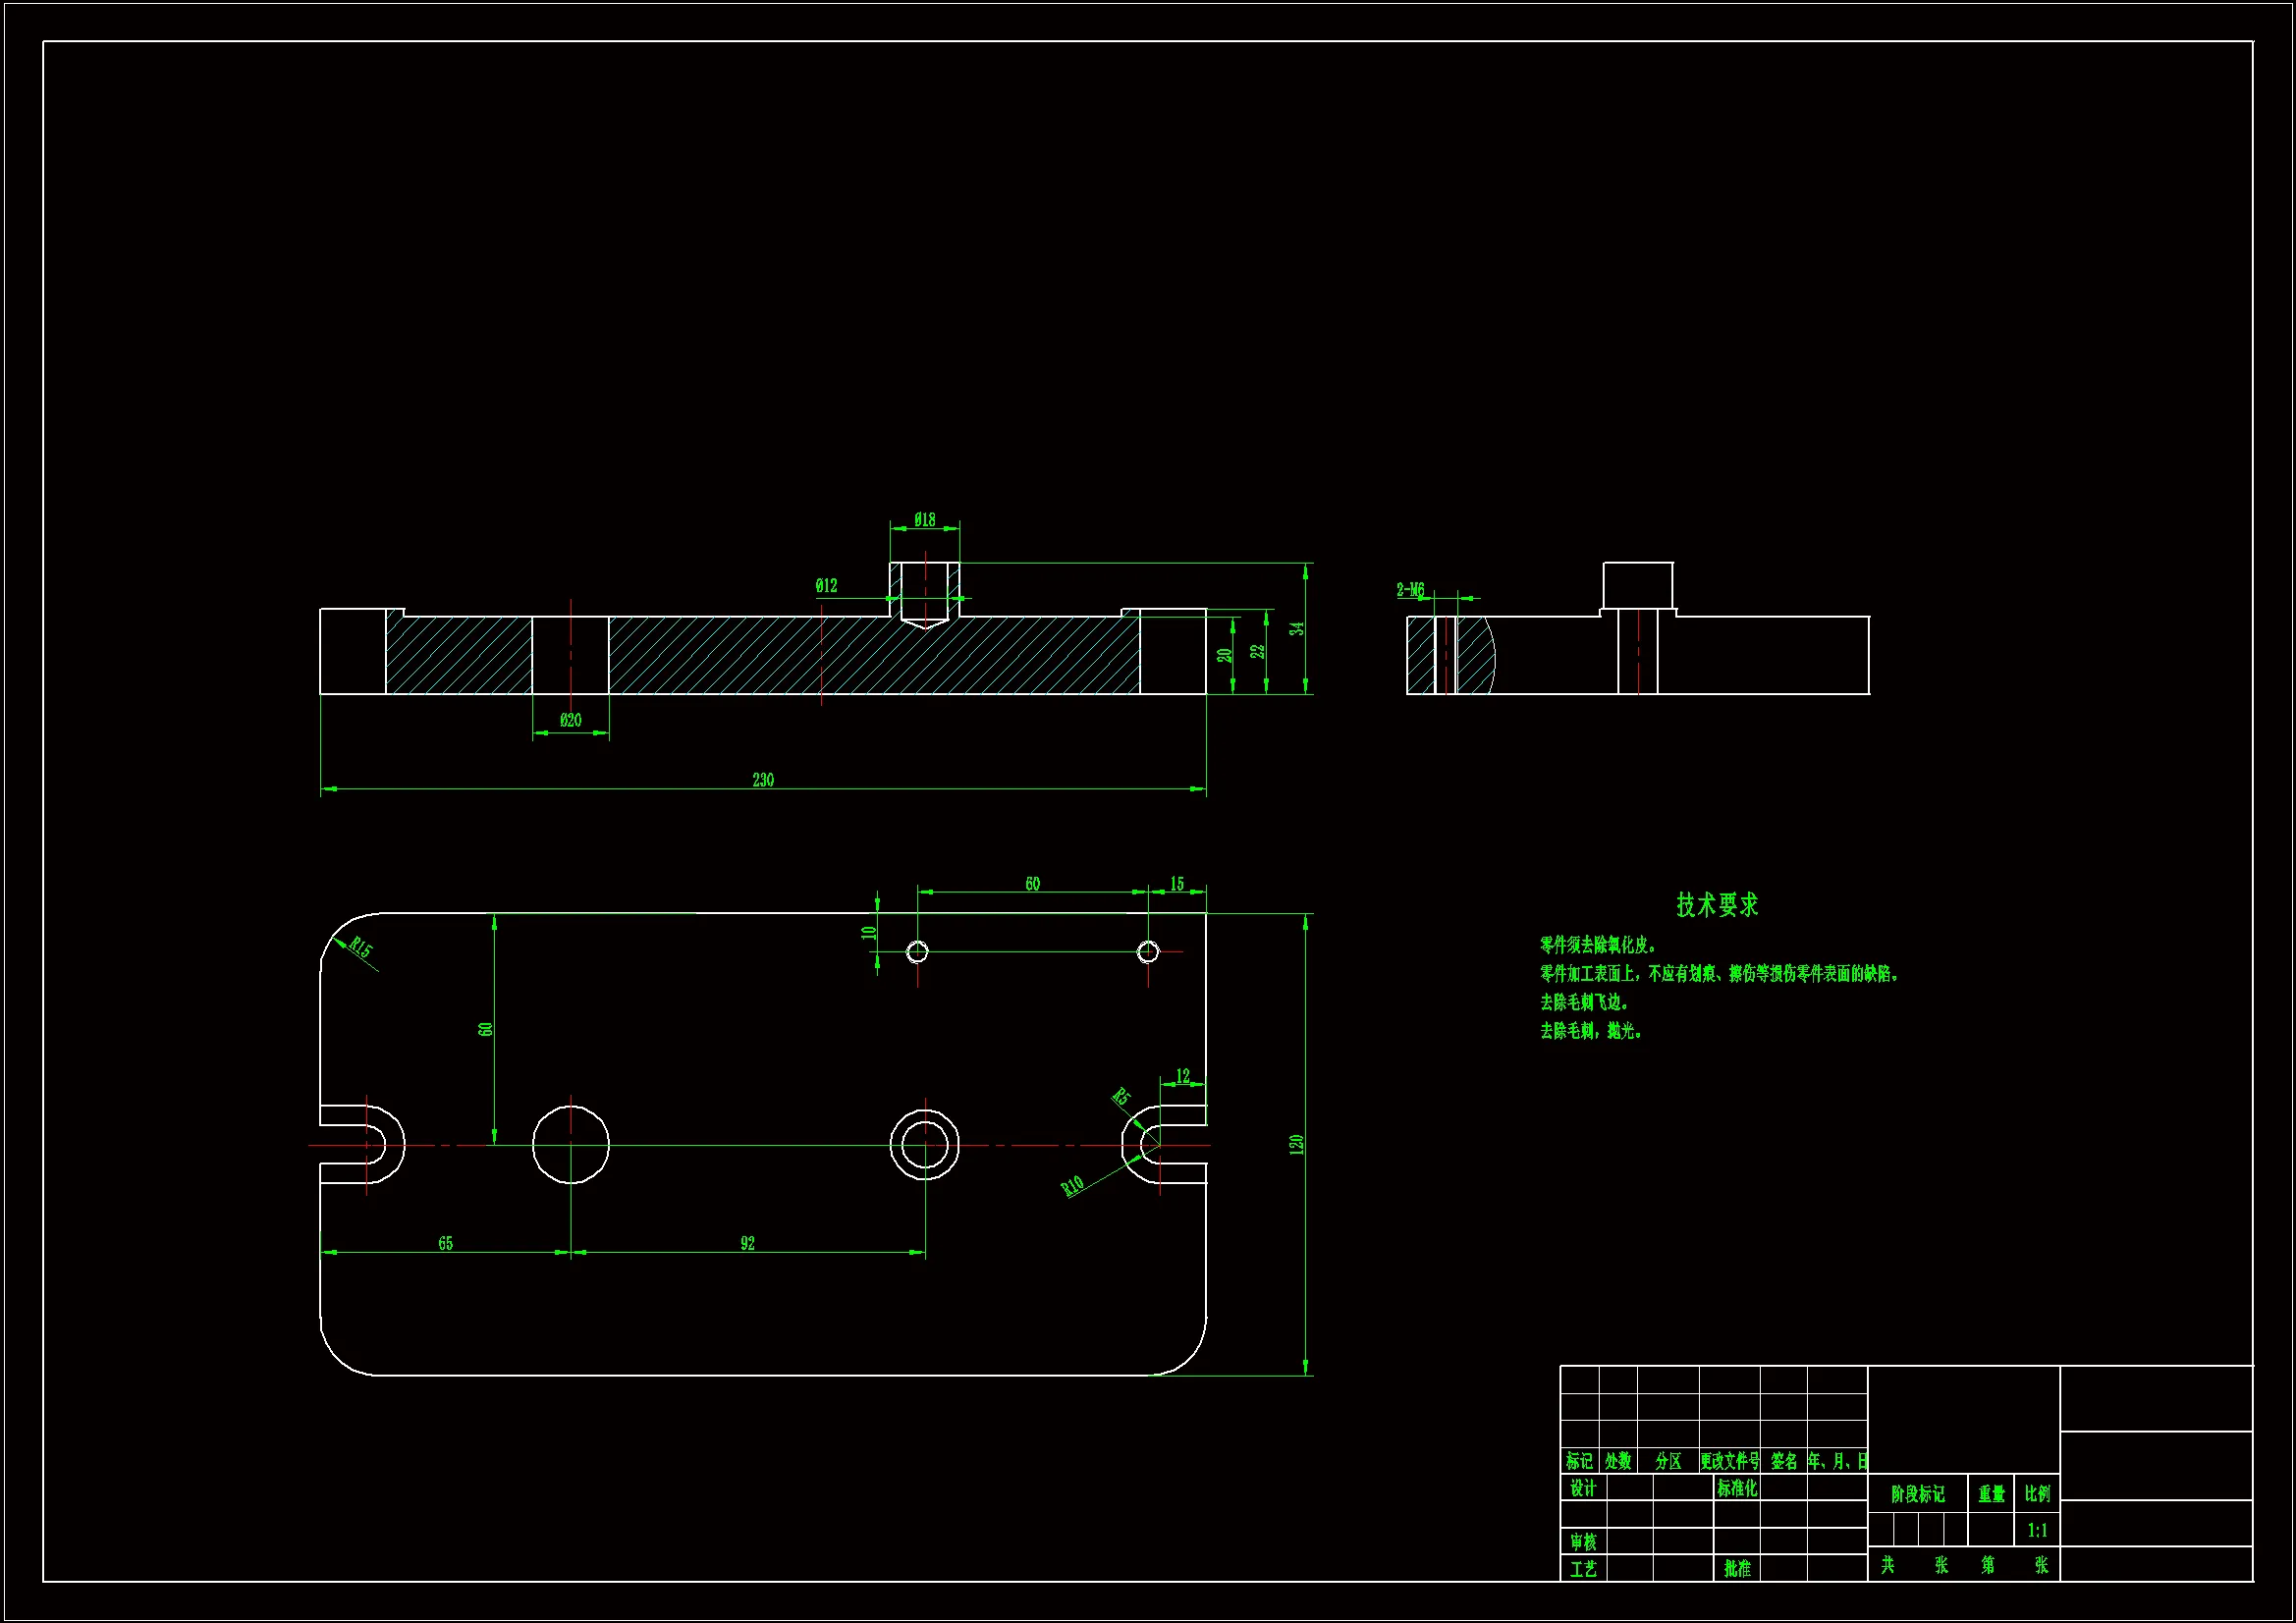Click the 技术要求 heading text
This screenshot has height=1623, width=2296.
[x=1716, y=905]
